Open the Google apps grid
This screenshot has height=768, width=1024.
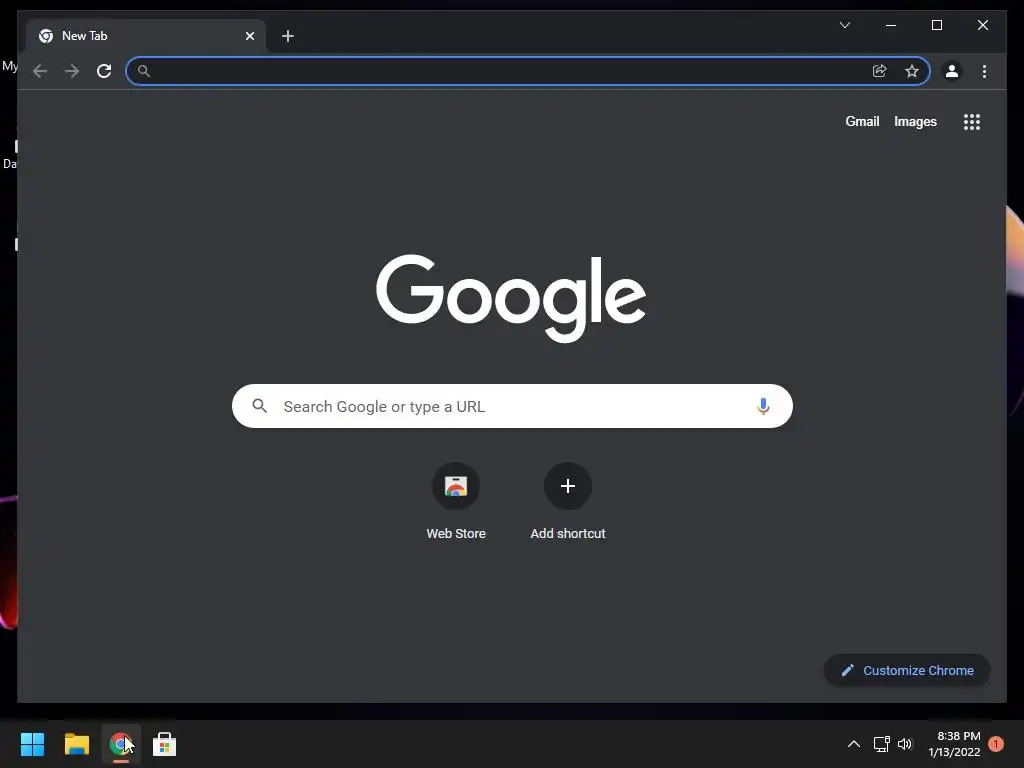972,121
